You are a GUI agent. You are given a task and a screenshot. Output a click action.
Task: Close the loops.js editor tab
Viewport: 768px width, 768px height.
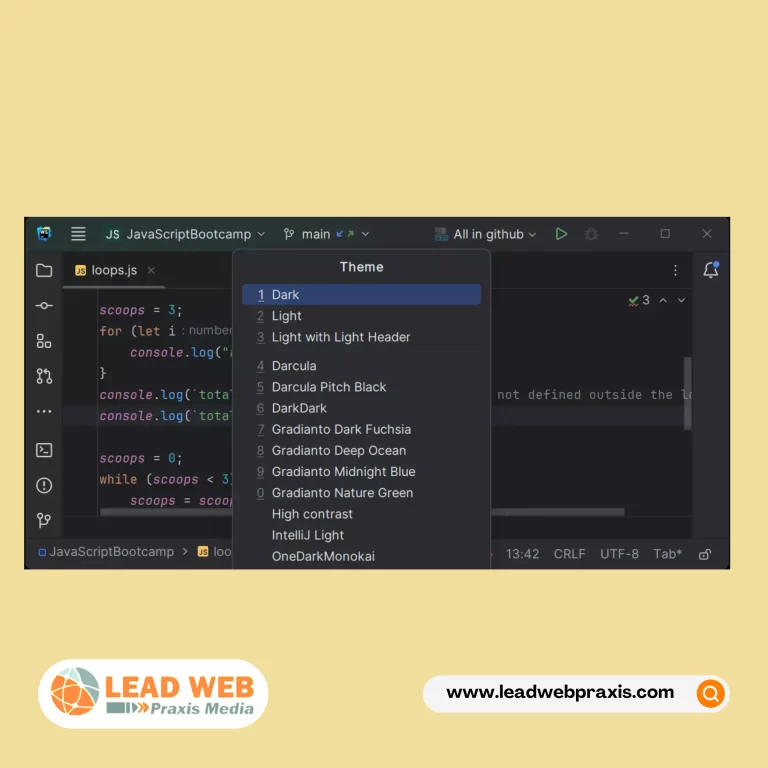click(151, 270)
